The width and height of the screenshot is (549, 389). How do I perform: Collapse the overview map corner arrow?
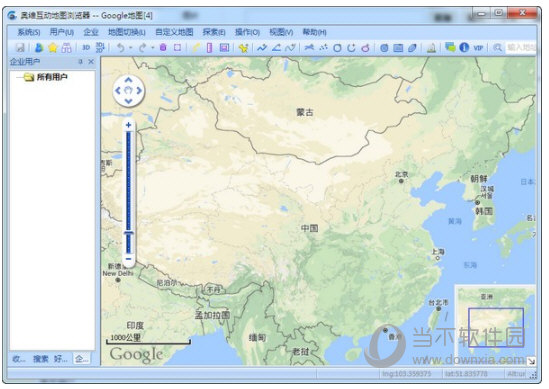tap(531, 361)
